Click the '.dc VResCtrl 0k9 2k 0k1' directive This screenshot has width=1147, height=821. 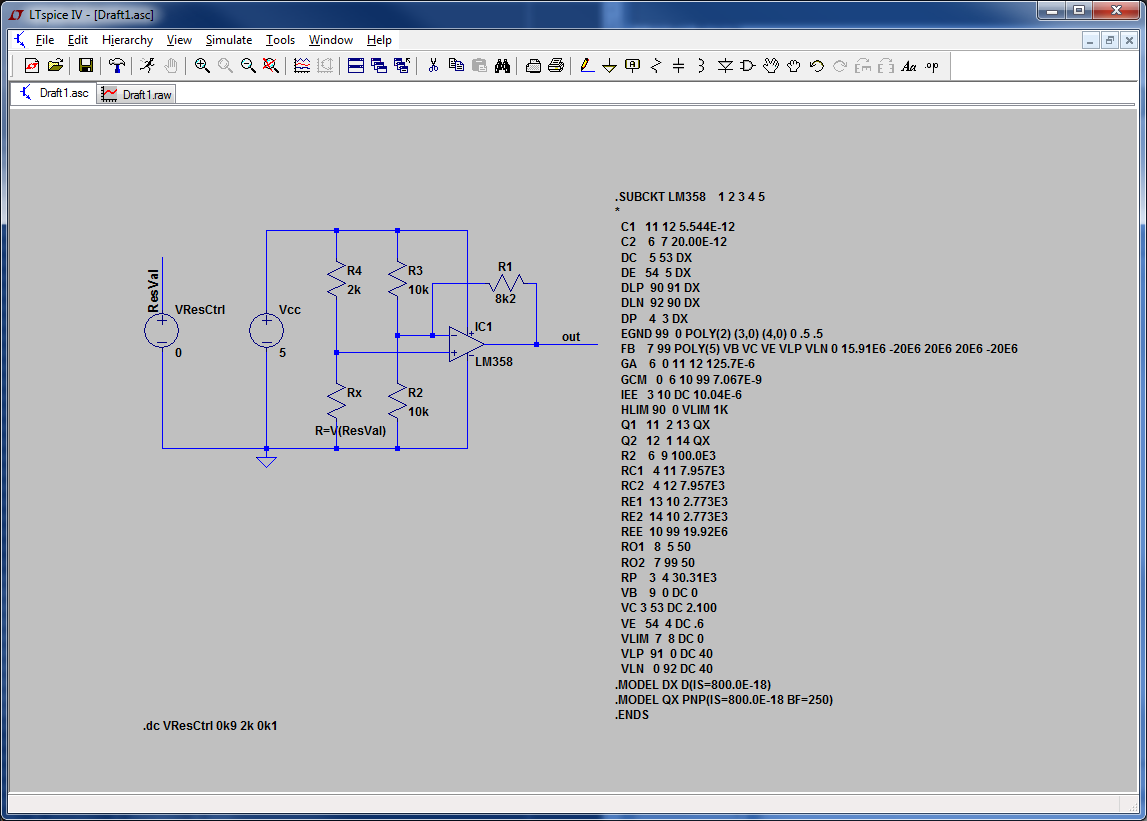point(210,726)
